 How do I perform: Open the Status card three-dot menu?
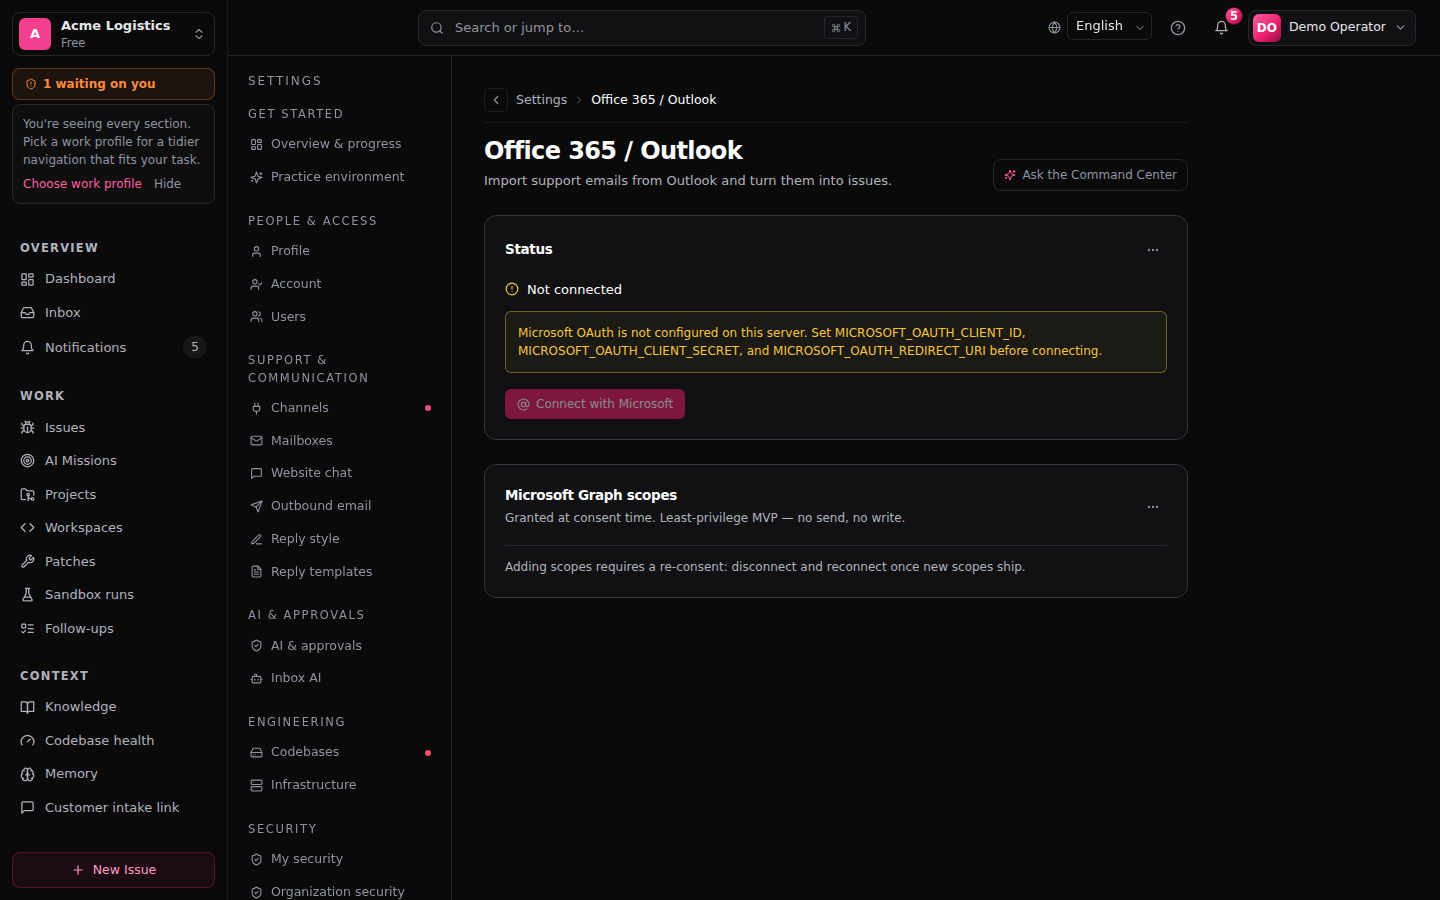tap(1153, 250)
